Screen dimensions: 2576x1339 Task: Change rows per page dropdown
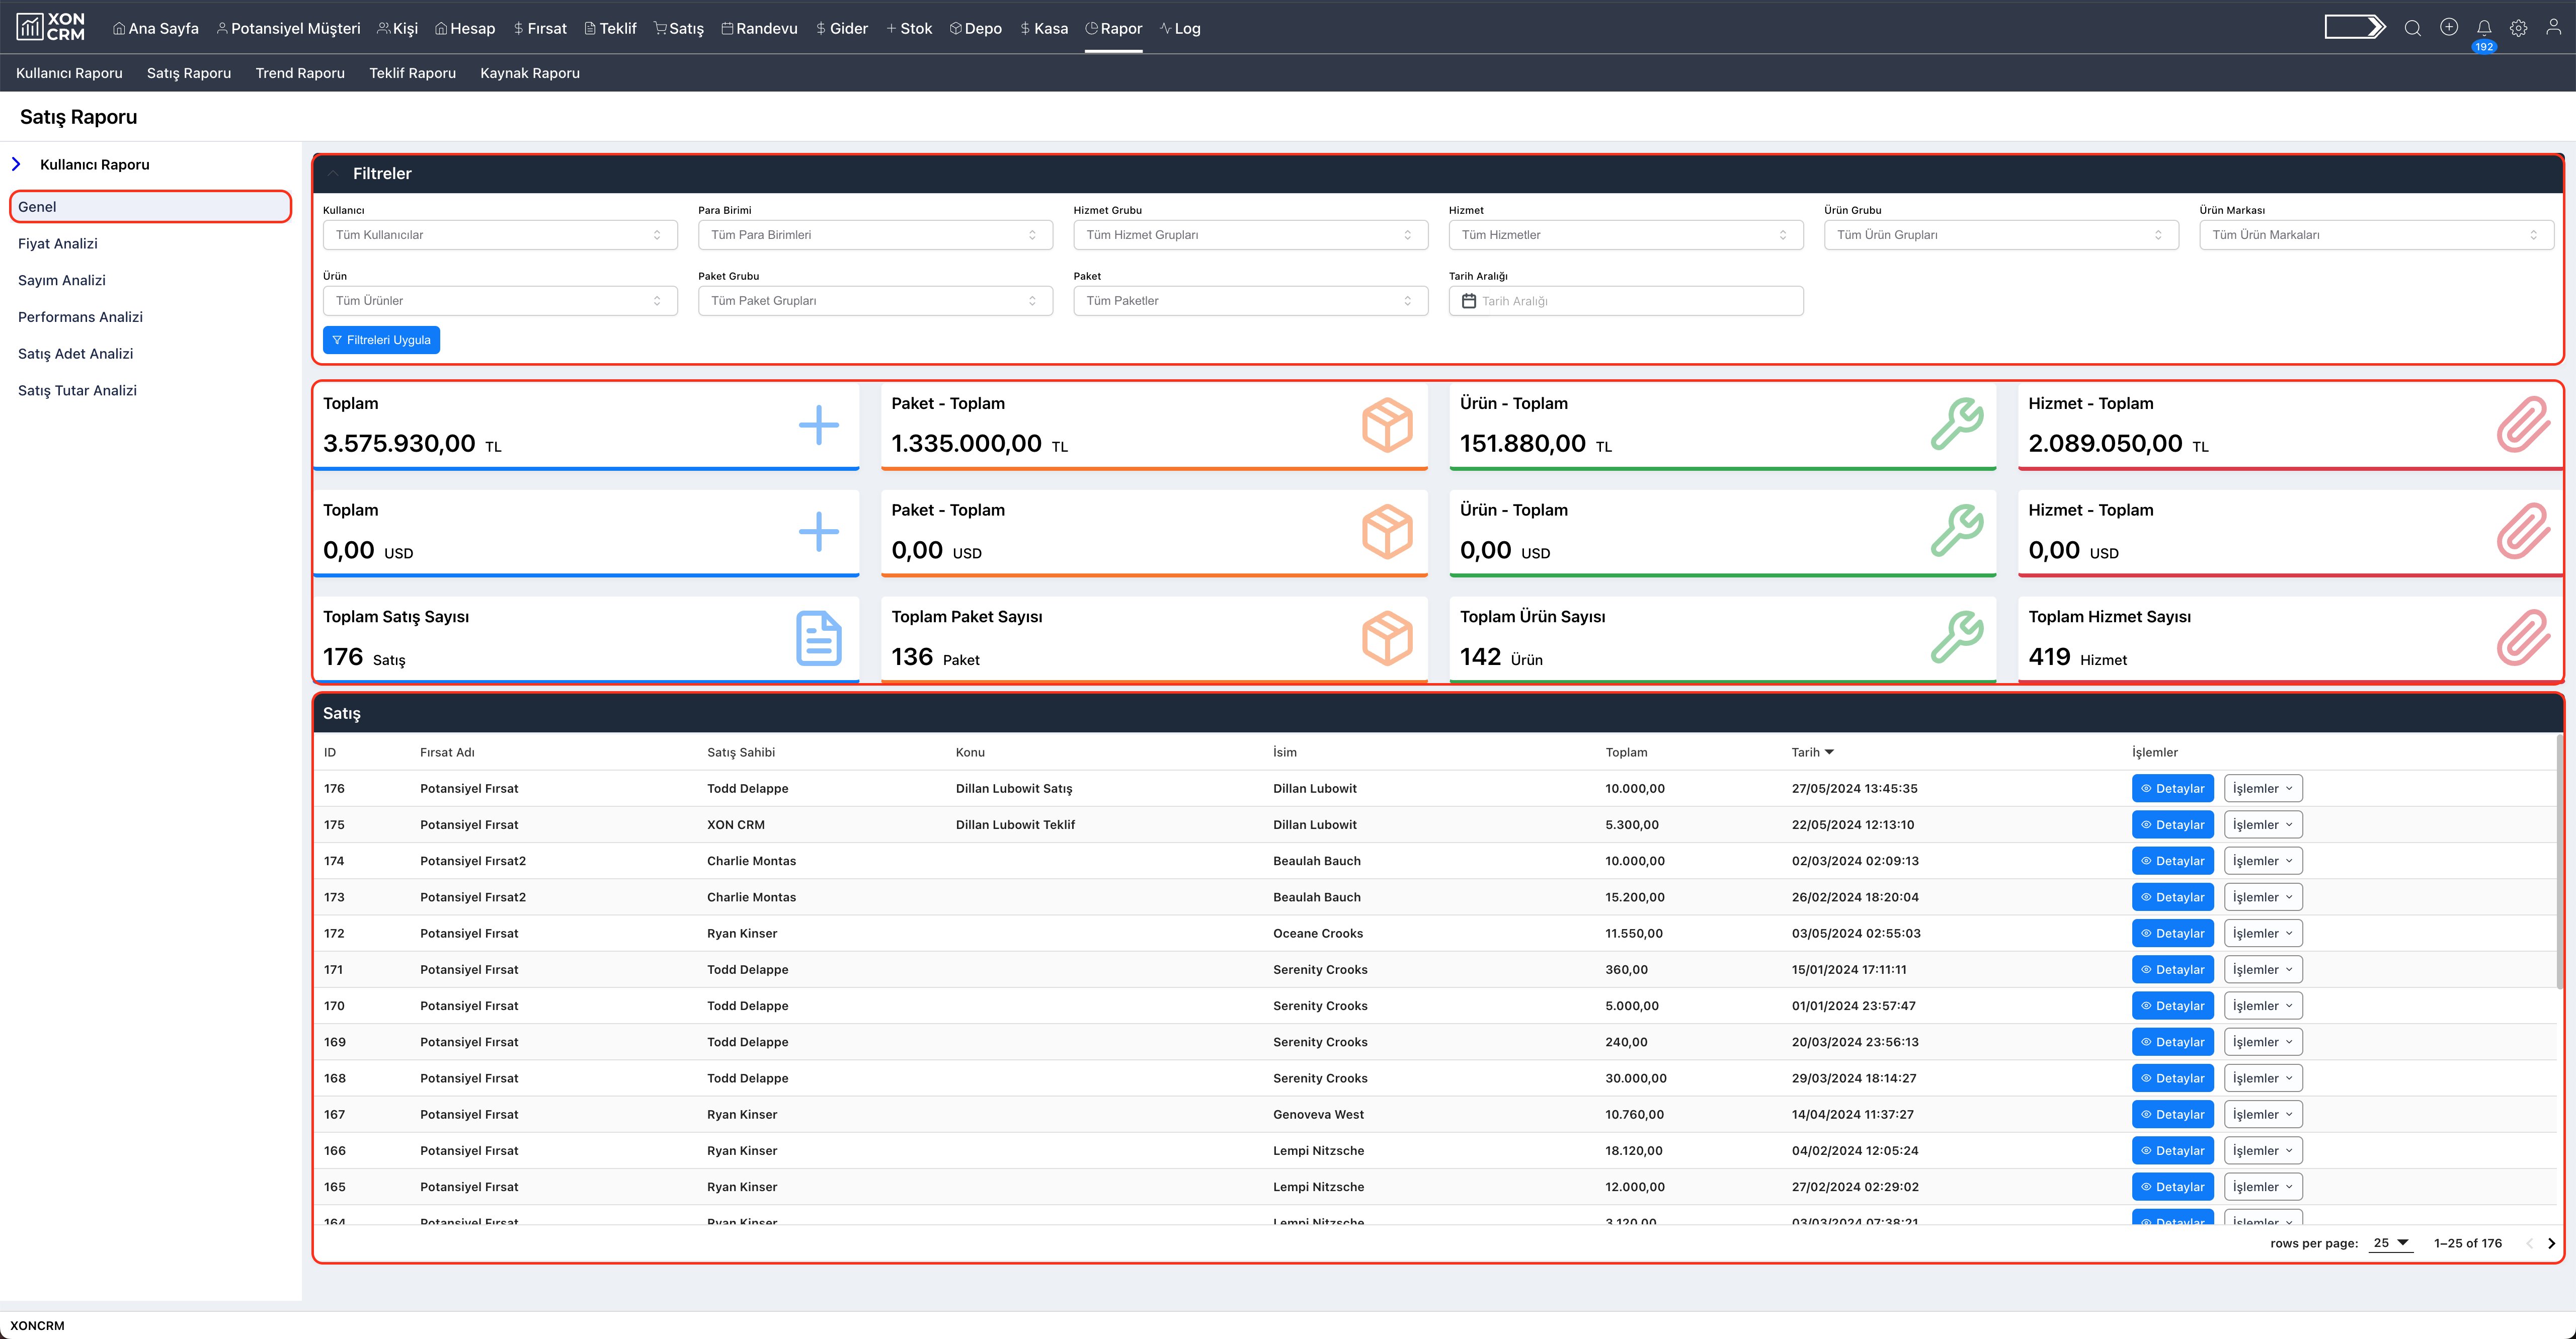pyautogui.click(x=2391, y=1243)
